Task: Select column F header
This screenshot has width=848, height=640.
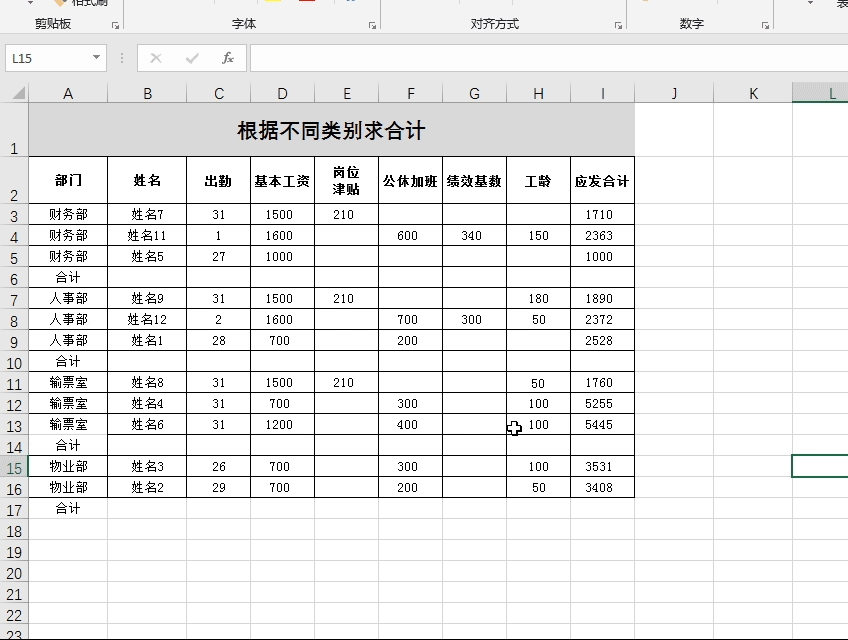Action: click(410, 94)
